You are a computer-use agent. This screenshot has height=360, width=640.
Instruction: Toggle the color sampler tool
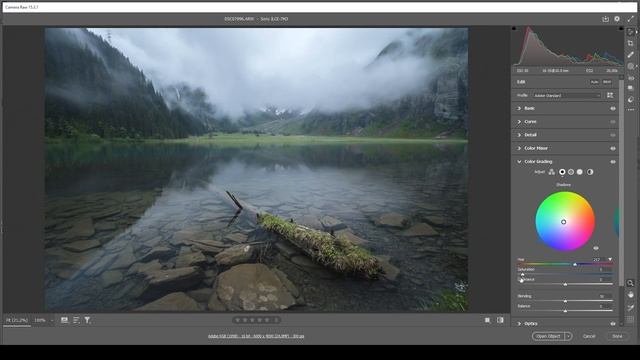[x=631, y=307]
